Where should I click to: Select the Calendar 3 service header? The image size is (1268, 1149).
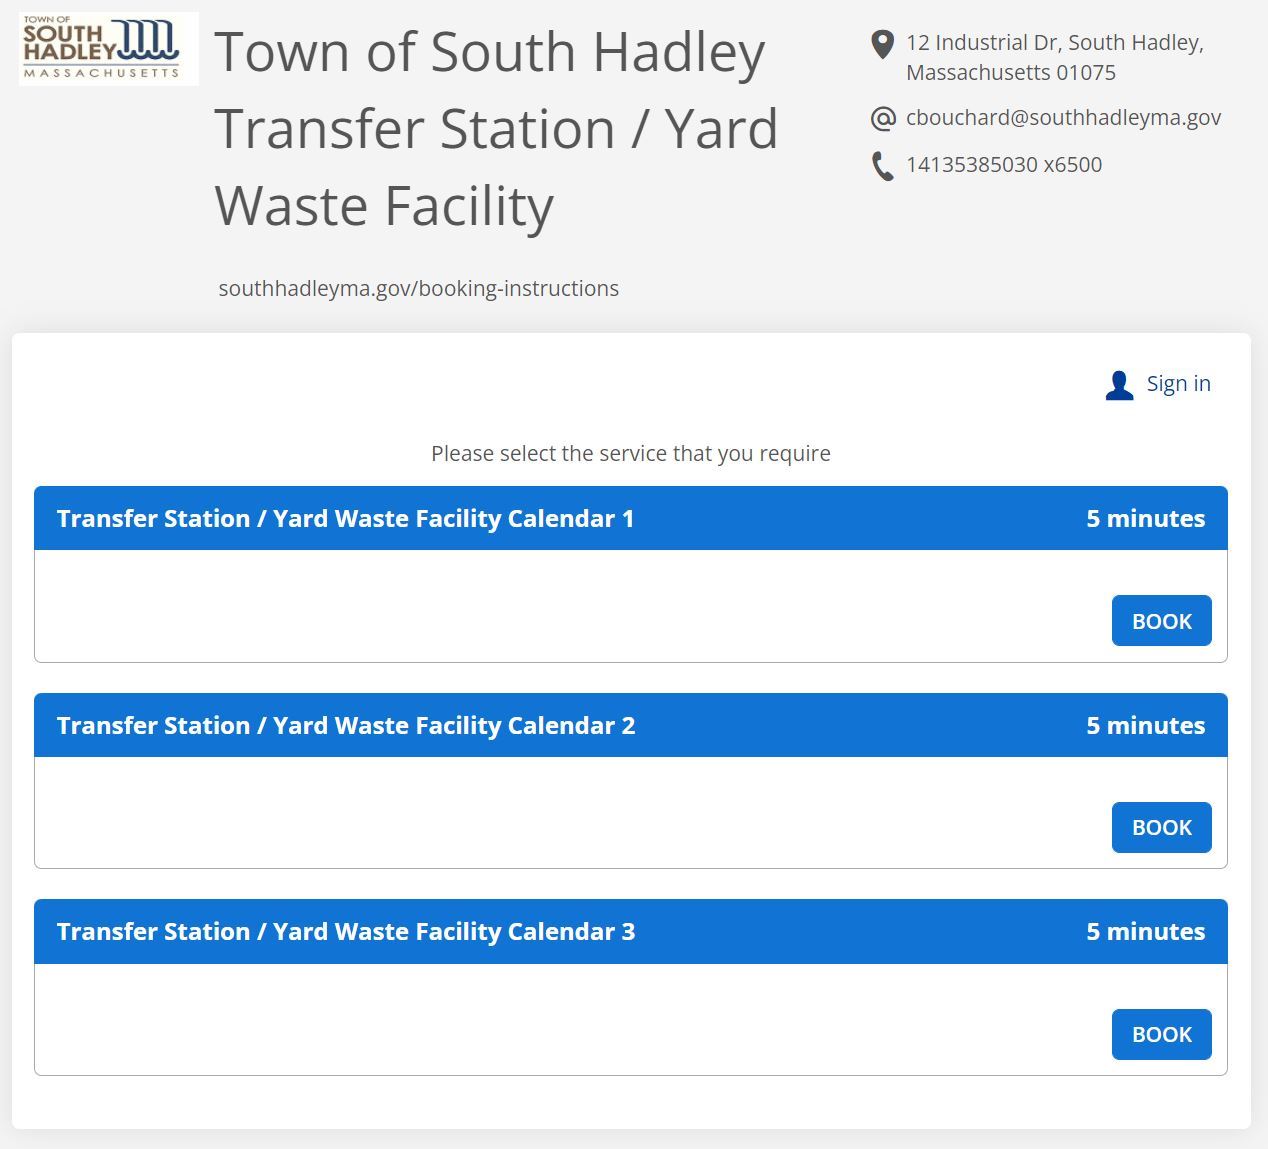pos(346,932)
